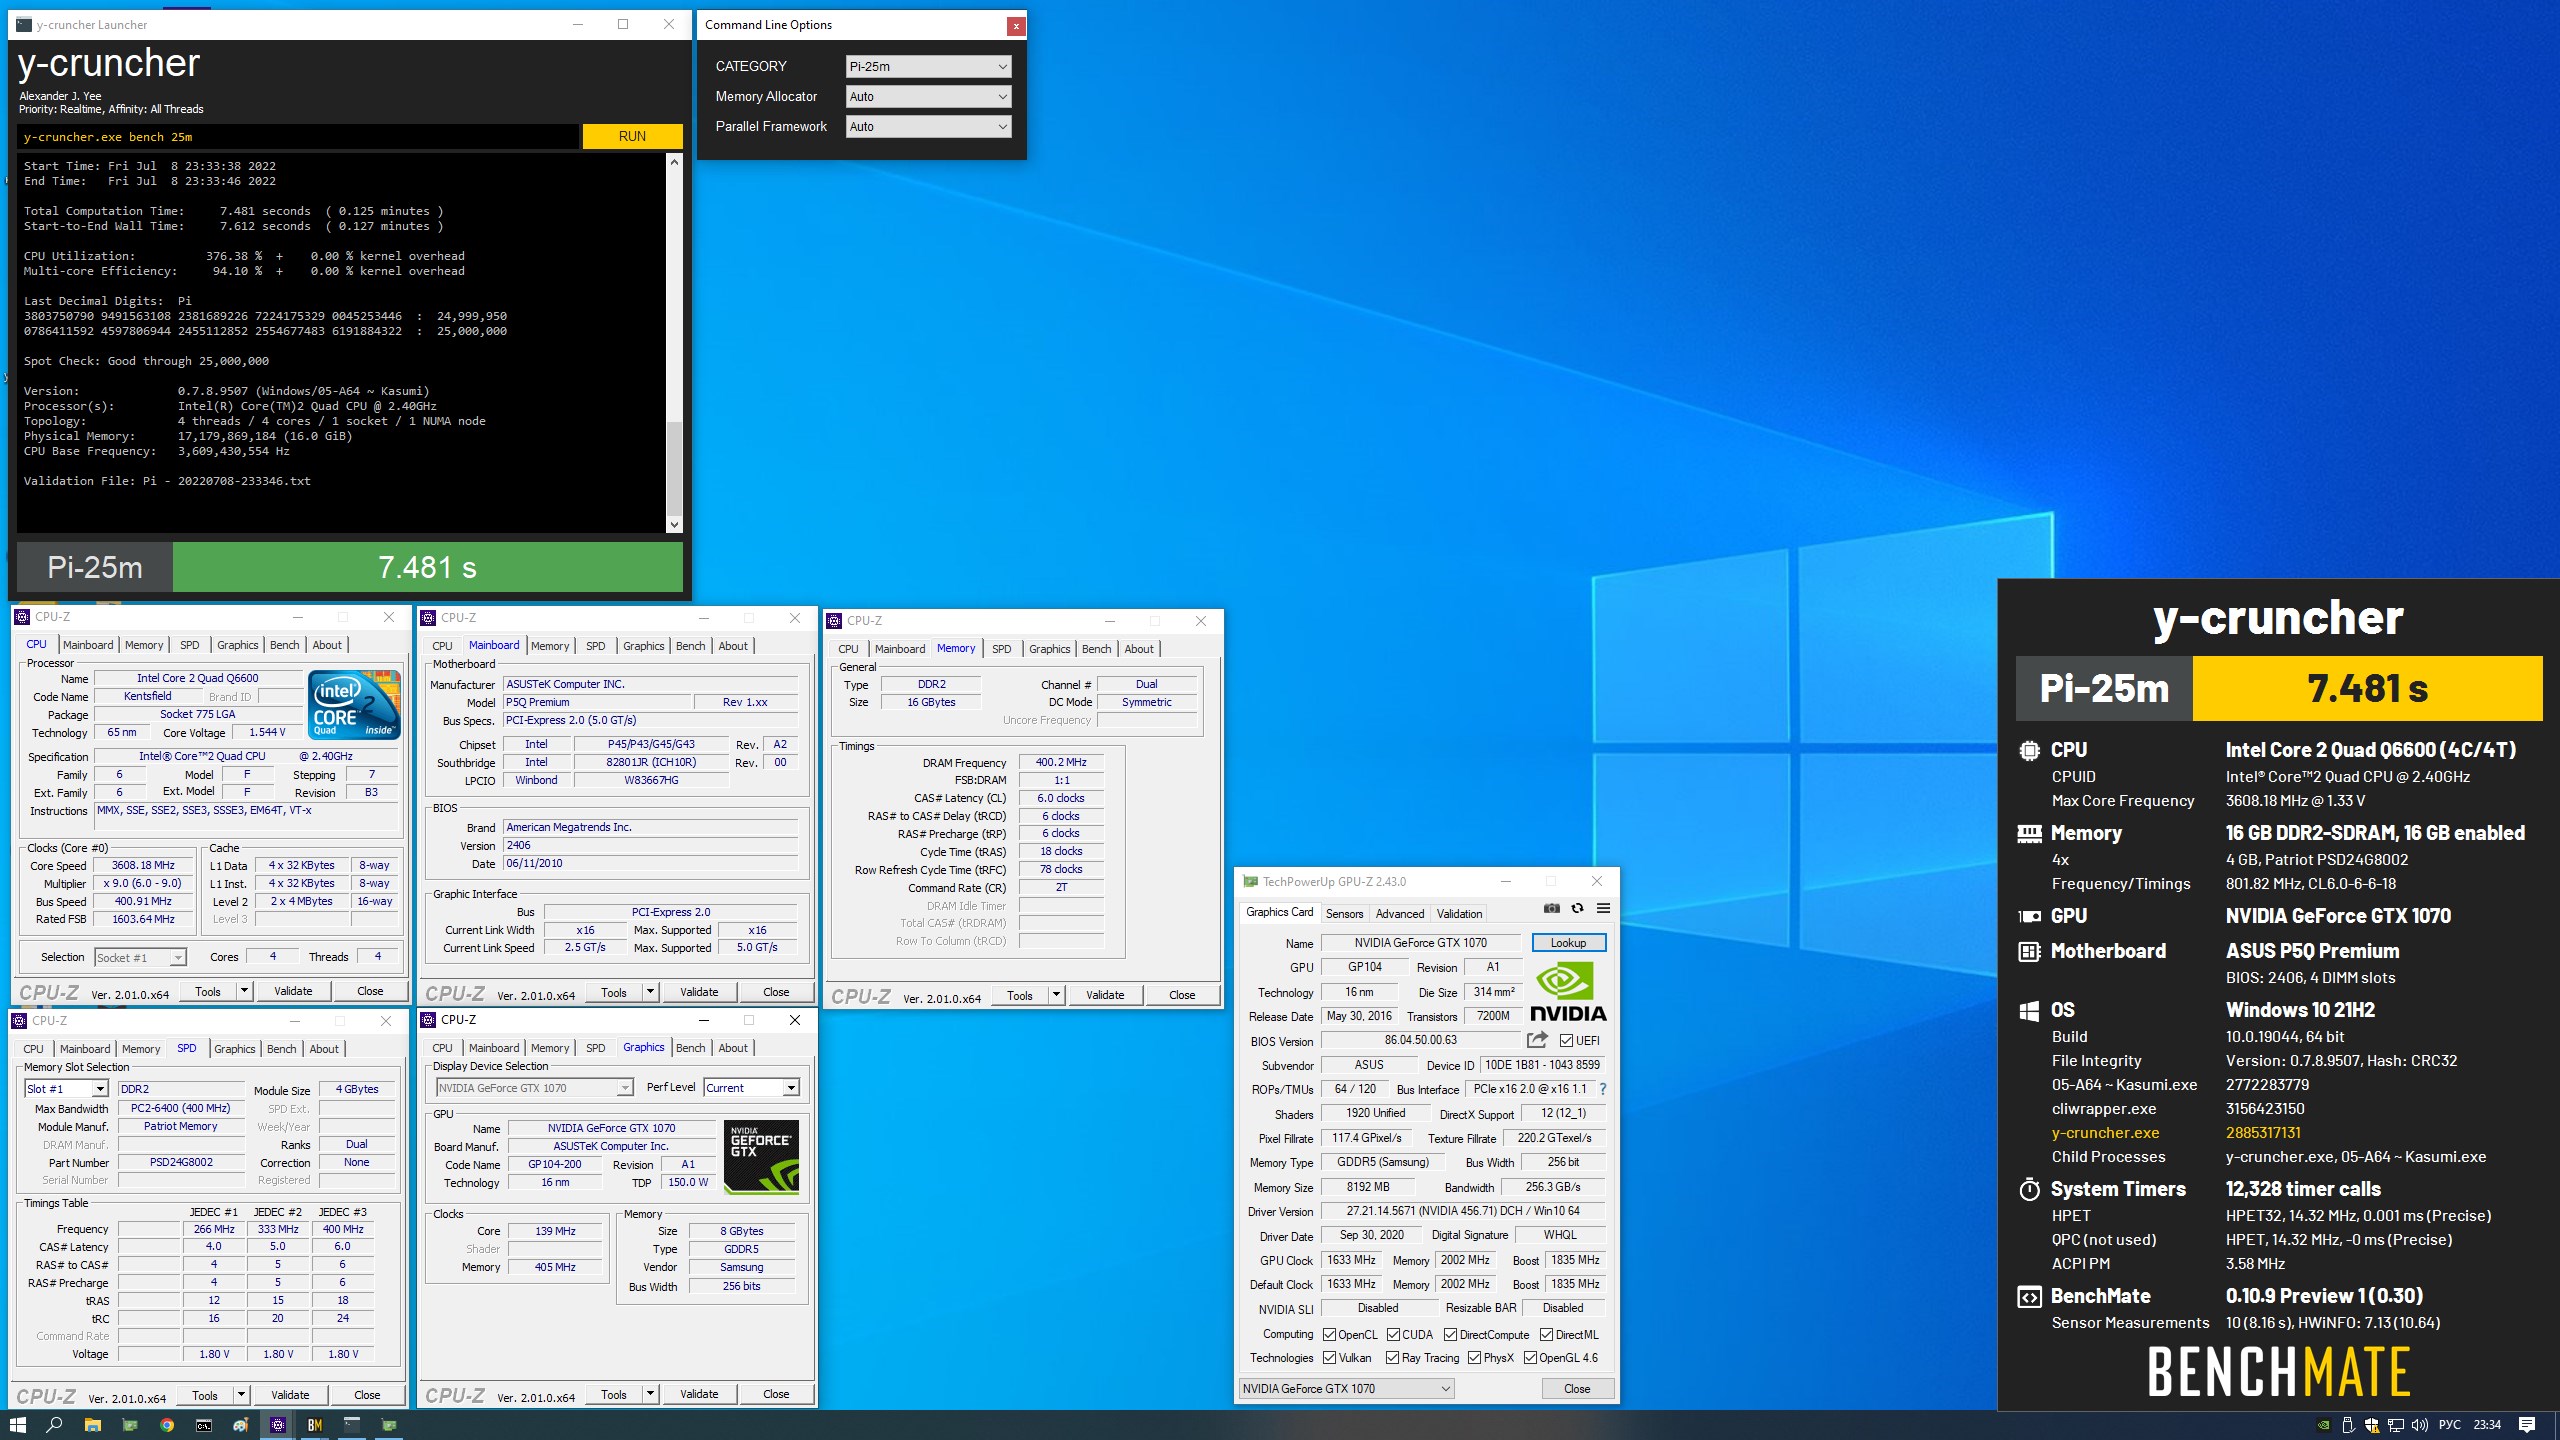Viewport: 2560px width, 1440px height.
Task: Switch to CPU-Z via its taskbar icon
Action: pos(278,1425)
